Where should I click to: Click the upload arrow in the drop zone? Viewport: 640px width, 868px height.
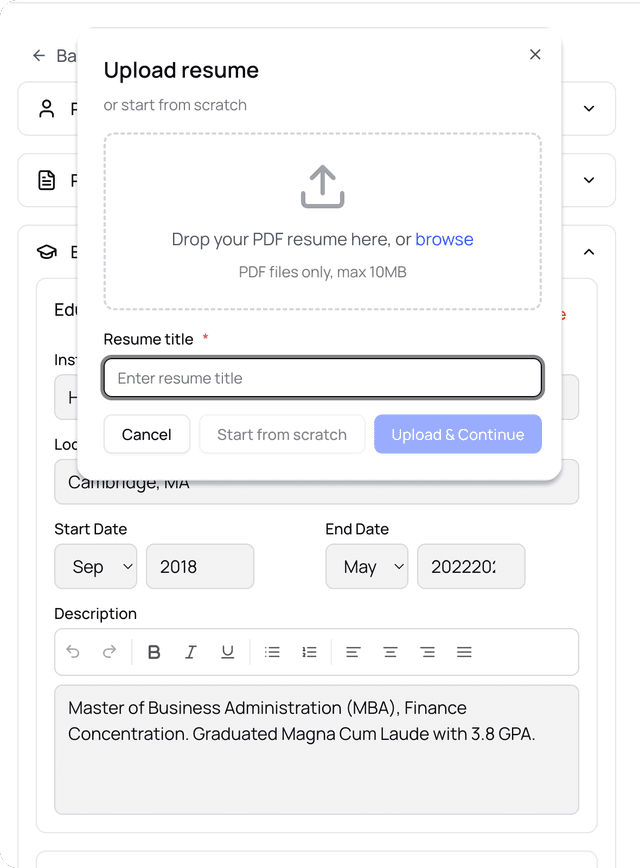[x=321, y=187]
